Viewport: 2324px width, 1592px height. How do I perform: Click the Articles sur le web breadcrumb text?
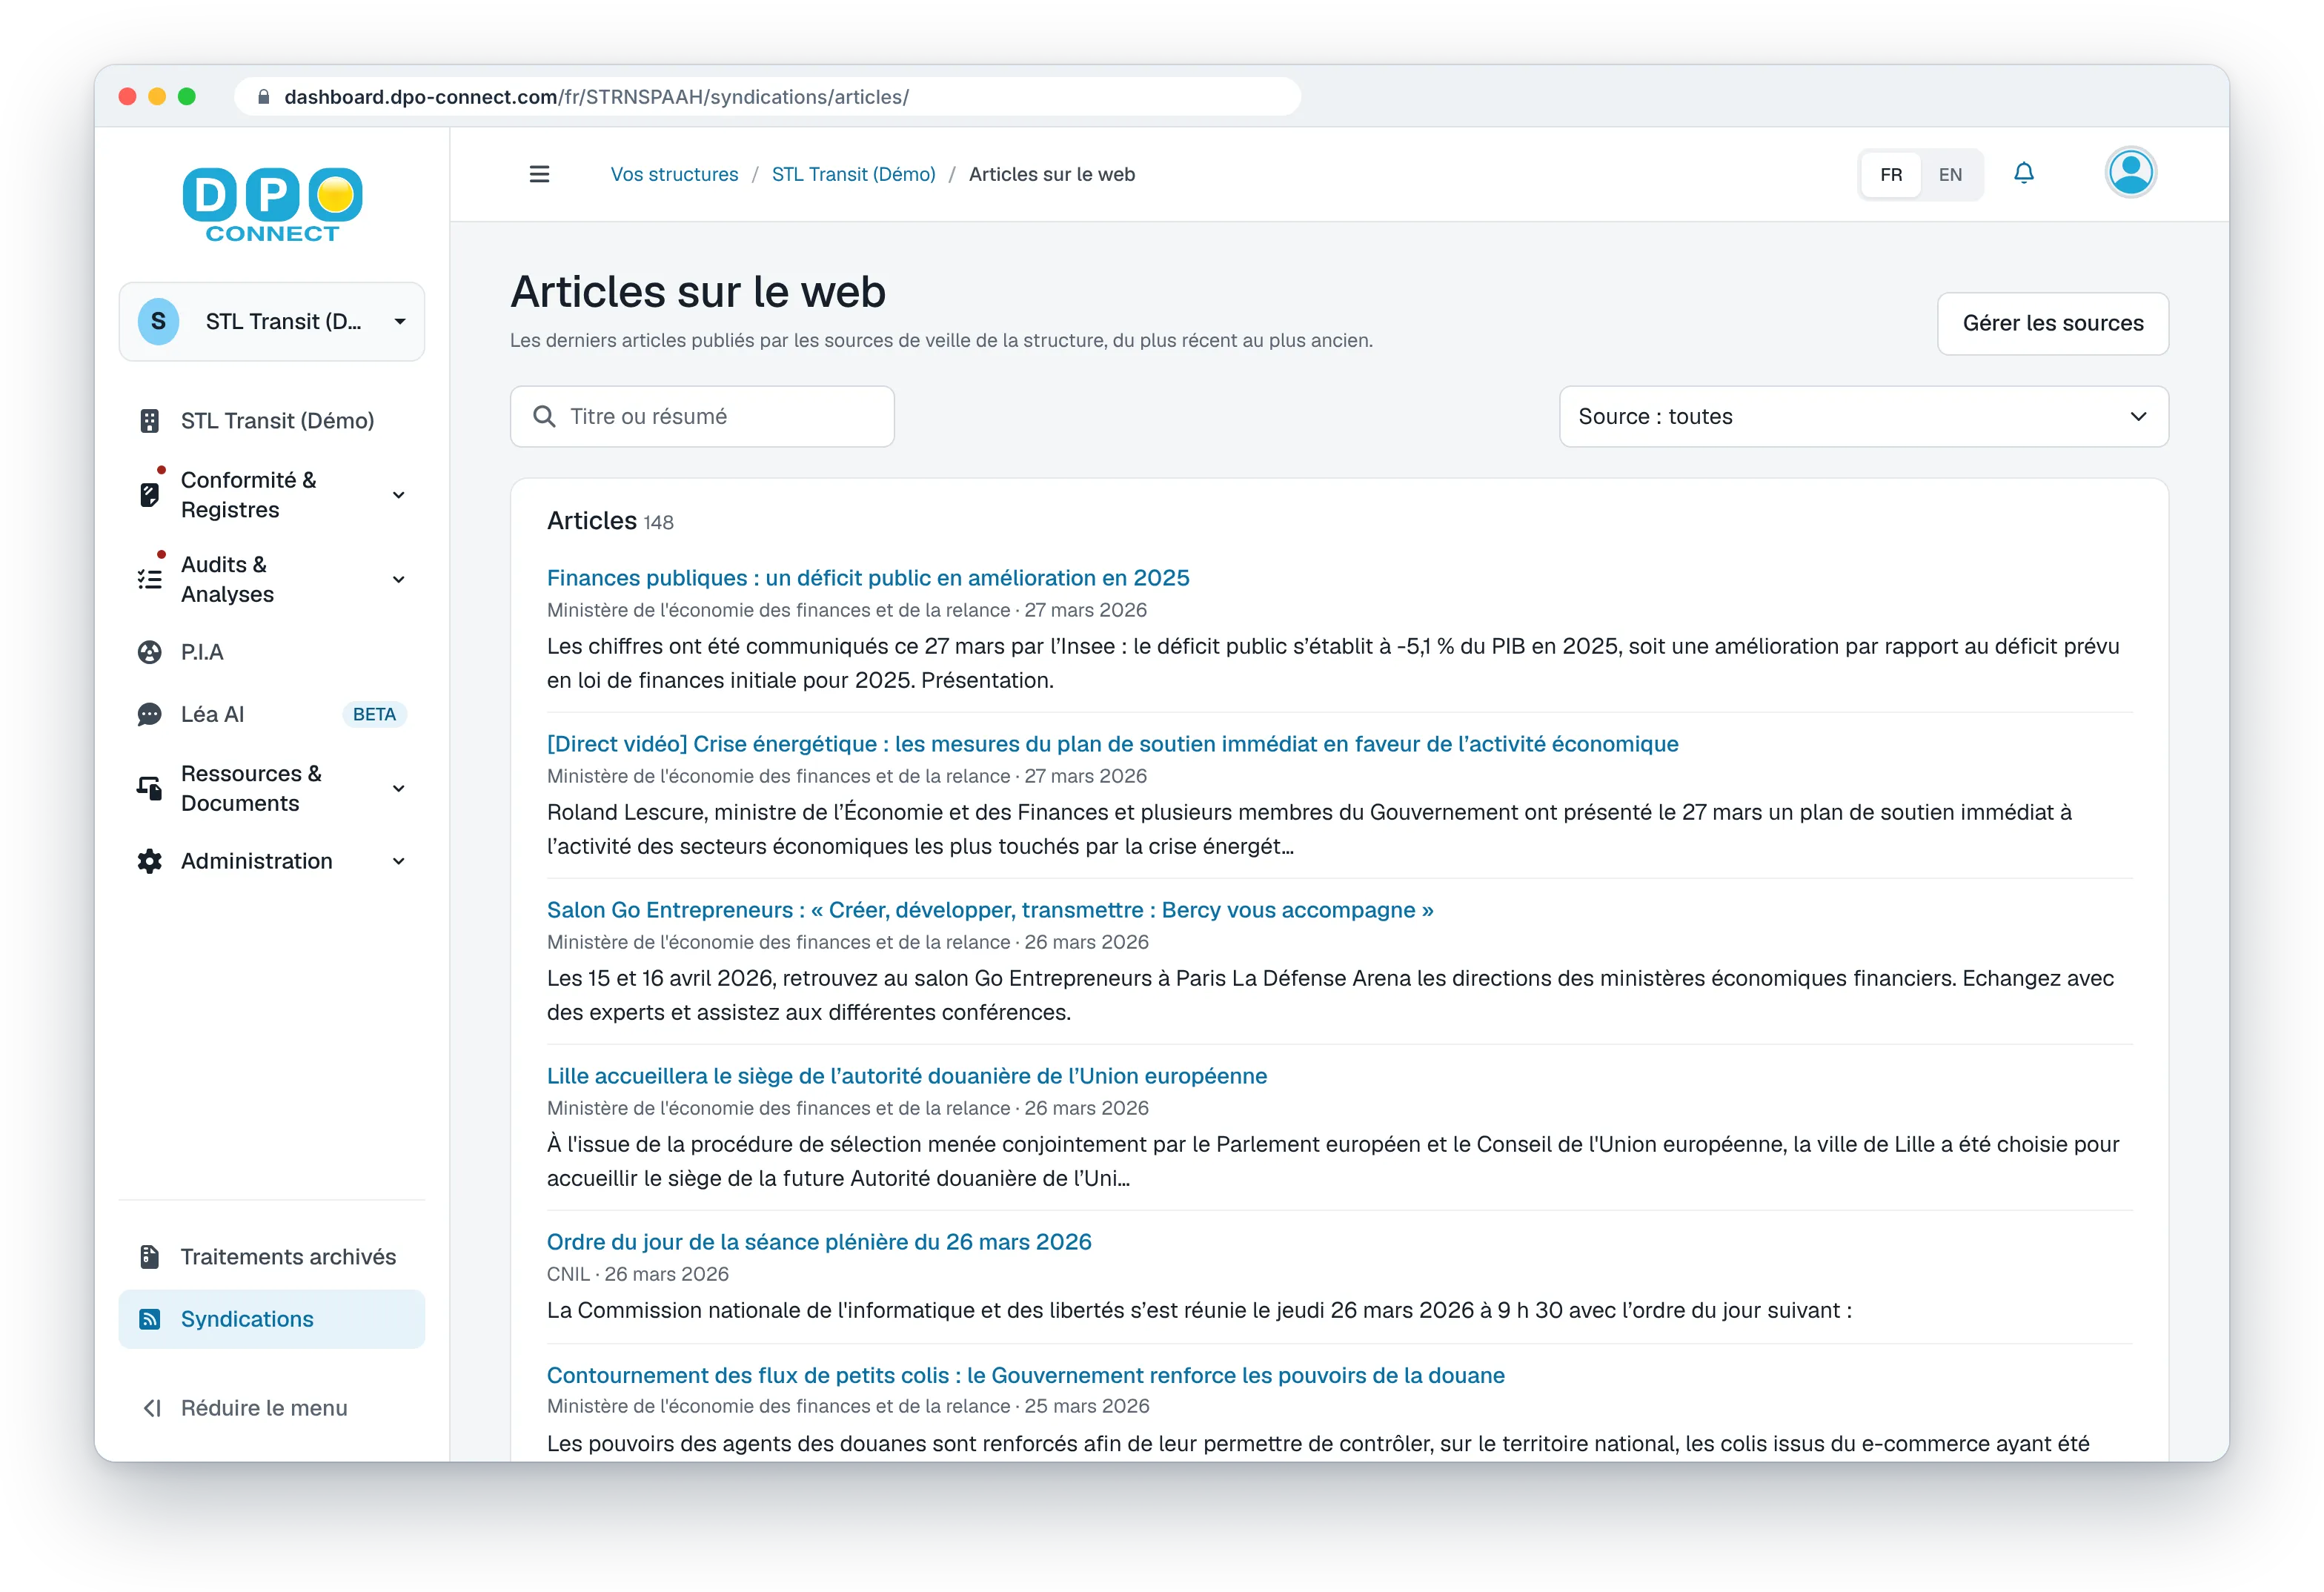point(1051,174)
